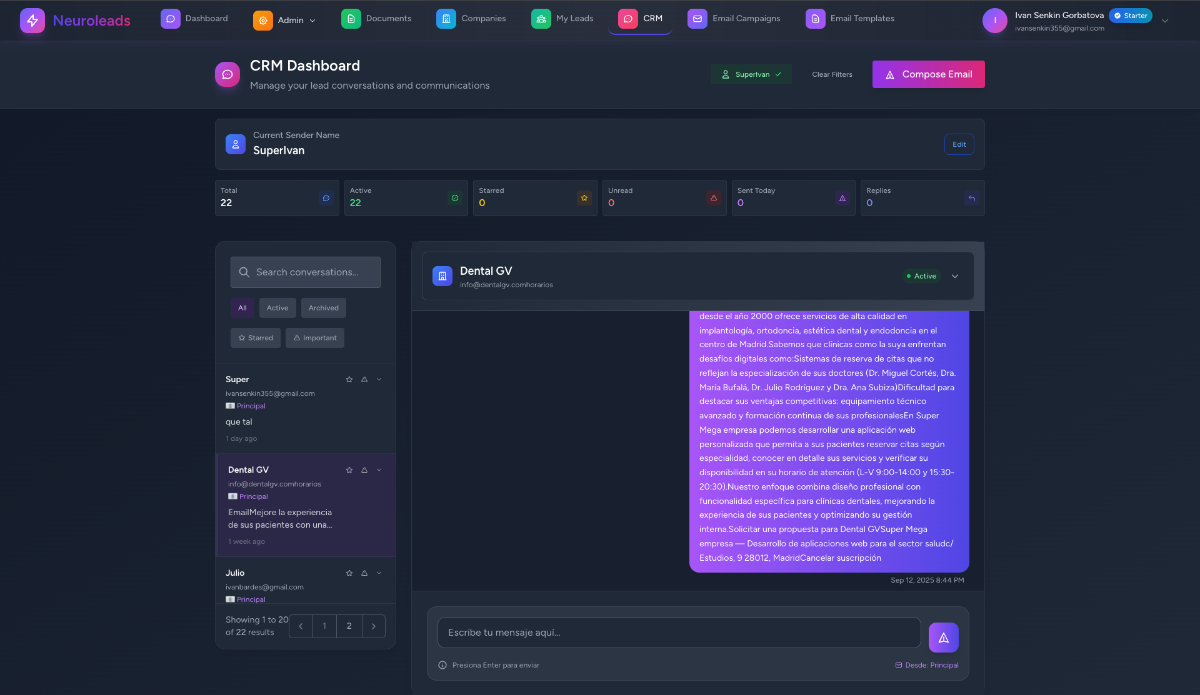Image resolution: width=1200 pixels, height=695 pixels.
Task: Click the Compose Email button
Action: pyautogui.click(x=928, y=74)
